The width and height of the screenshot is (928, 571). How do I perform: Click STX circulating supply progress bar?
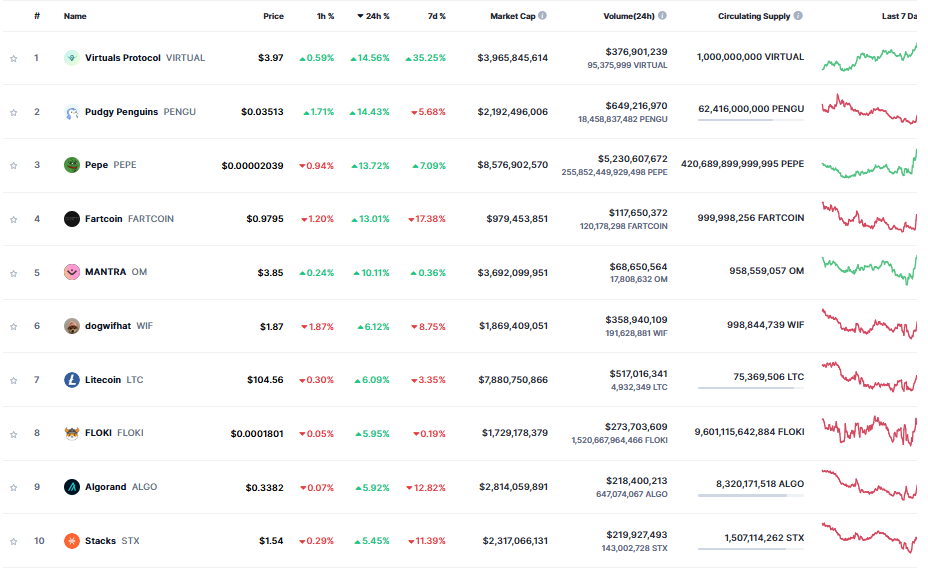(x=750, y=549)
